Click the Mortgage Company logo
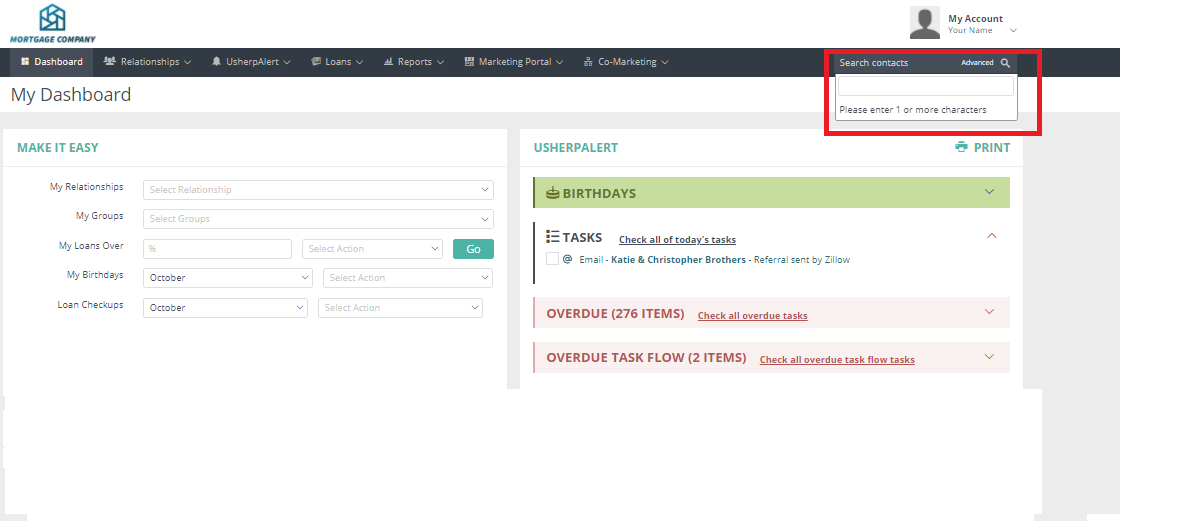This screenshot has width=1182, height=521. click(x=53, y=23)
